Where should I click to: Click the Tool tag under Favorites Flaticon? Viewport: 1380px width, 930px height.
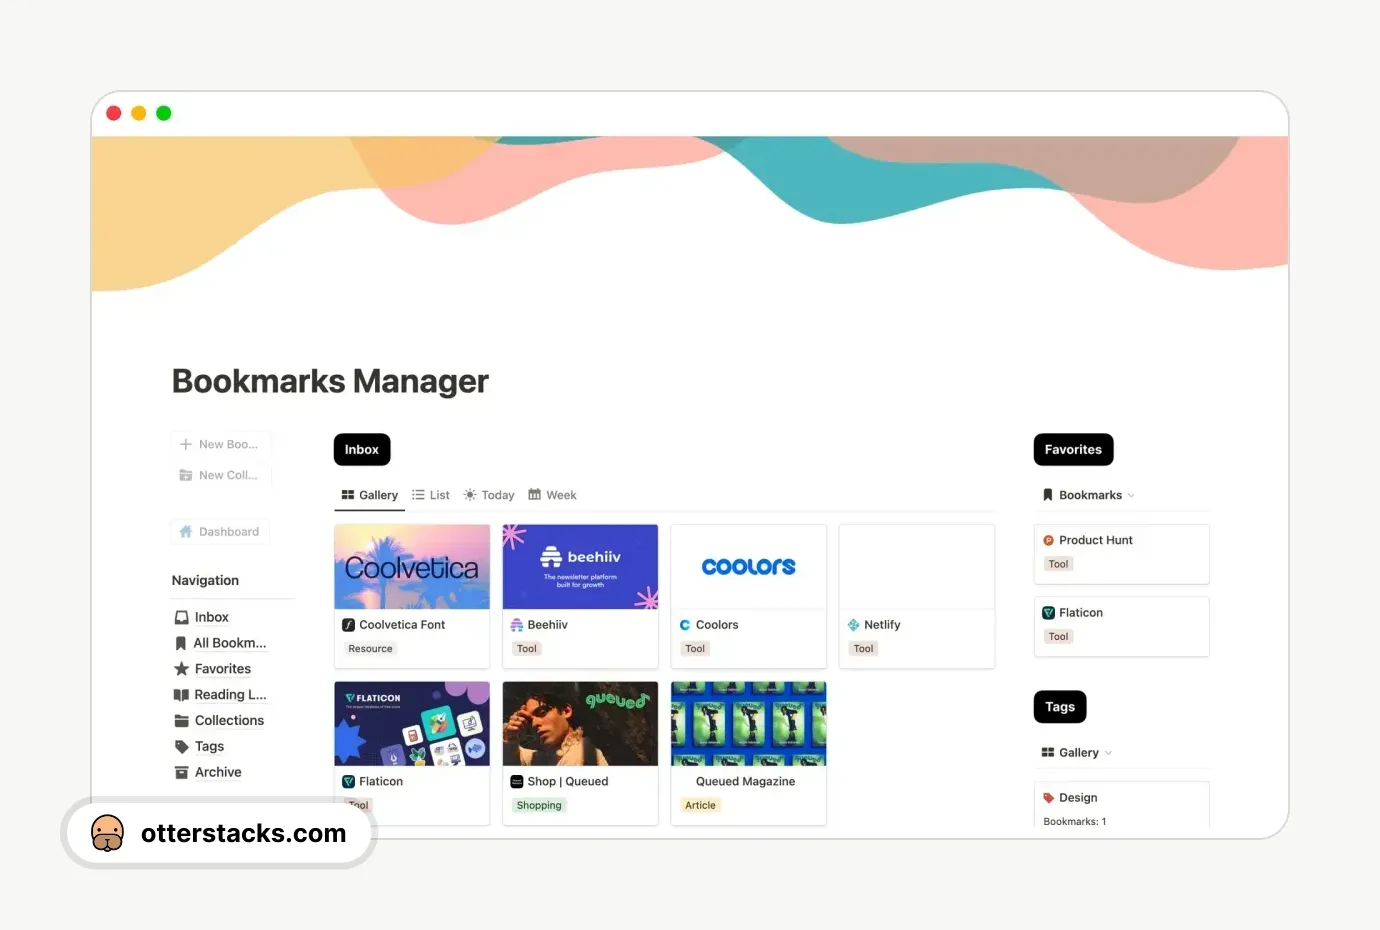coord(1058,637)
